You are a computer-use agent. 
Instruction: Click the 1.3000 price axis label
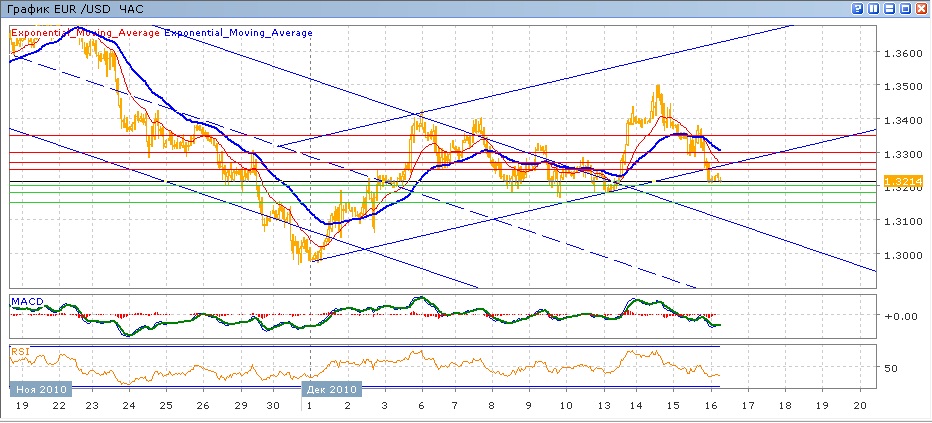[900, 255]
